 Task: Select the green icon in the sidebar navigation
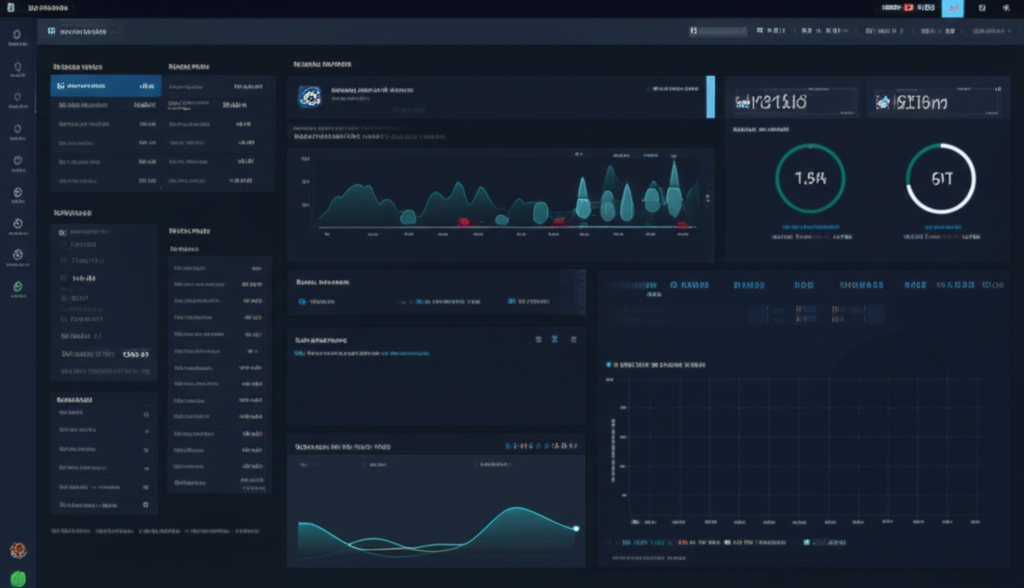[x=17, y=287]
